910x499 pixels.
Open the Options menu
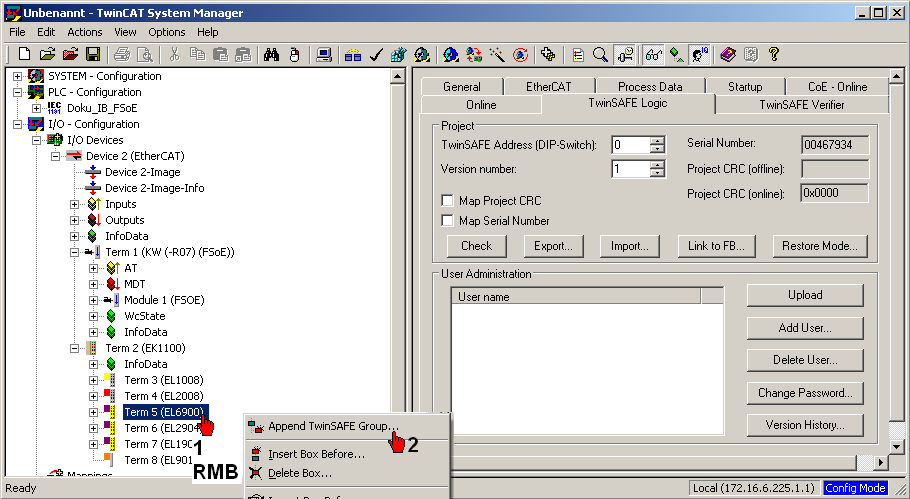click(x=167, y=32)
